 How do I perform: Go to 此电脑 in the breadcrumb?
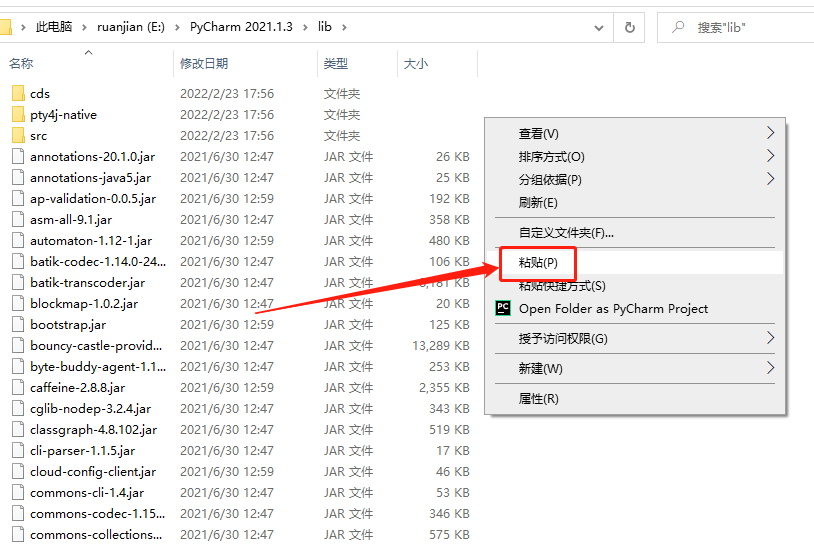(54, 27)
